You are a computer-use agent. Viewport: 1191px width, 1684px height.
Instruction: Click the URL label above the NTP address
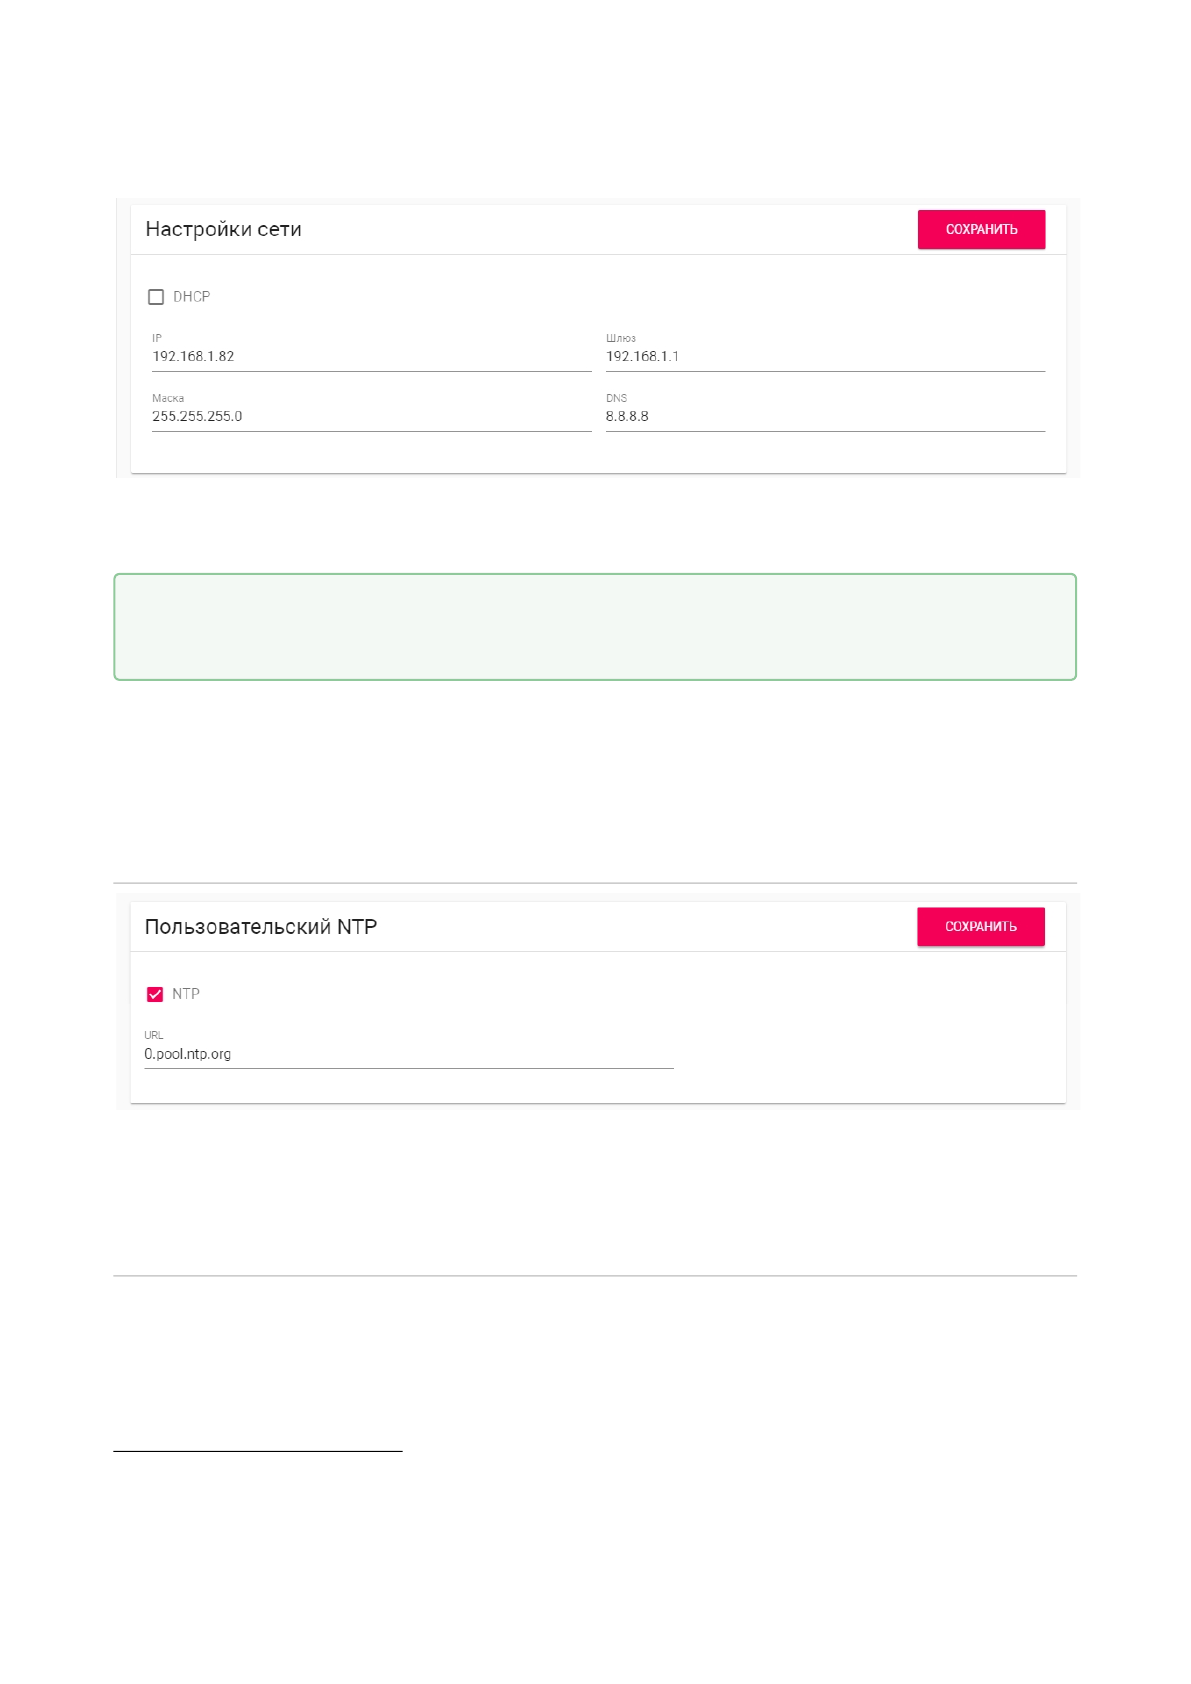[153, 1035]
